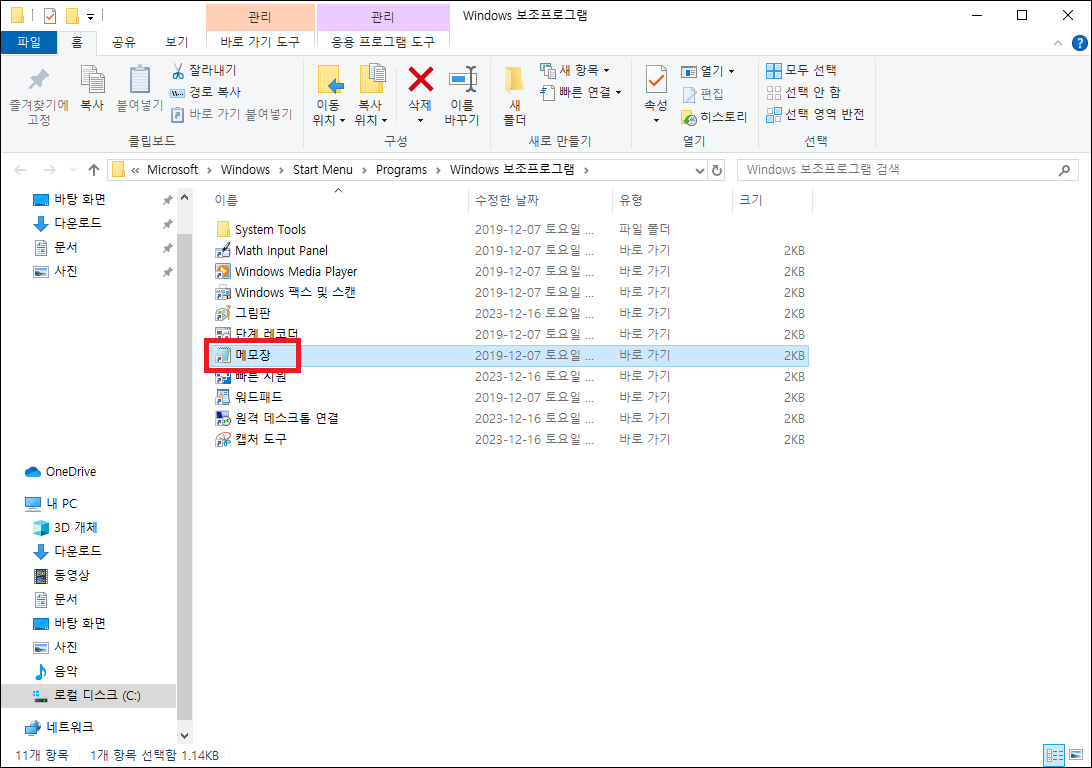Click the Cut (잘라내기) scissors icon

pos(178,70)
